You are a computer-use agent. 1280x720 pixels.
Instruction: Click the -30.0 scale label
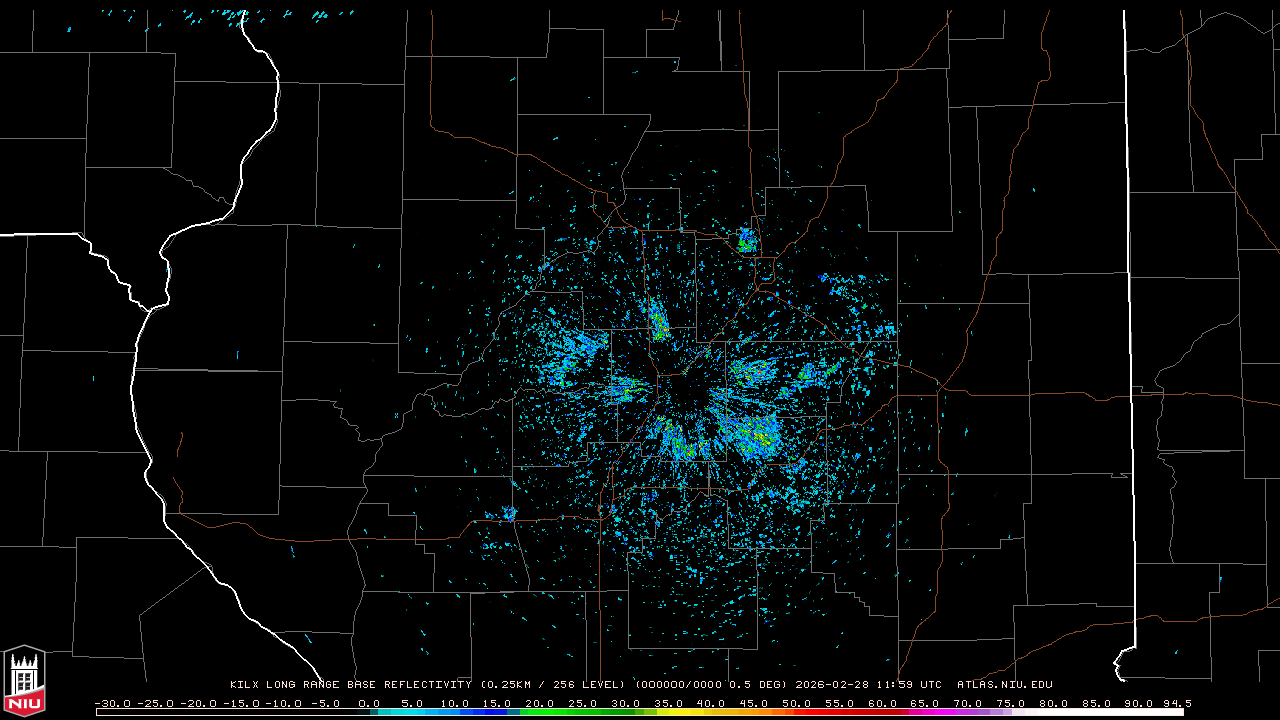coord(113,703)
